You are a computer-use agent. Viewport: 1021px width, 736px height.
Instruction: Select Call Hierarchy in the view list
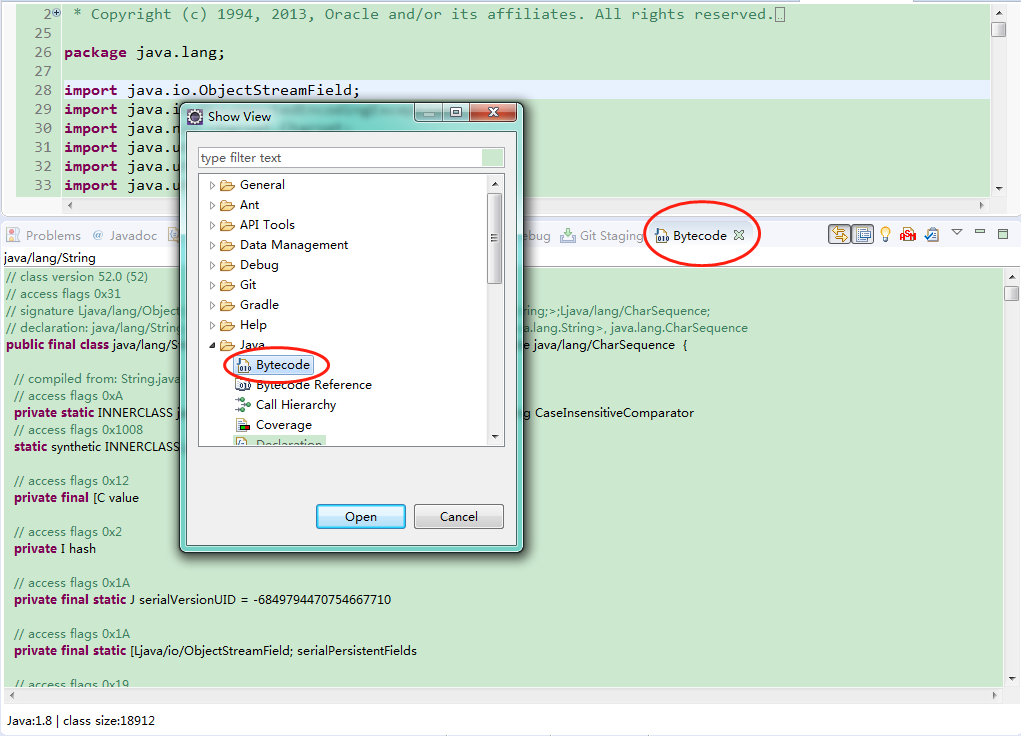(x=295, y=405)
